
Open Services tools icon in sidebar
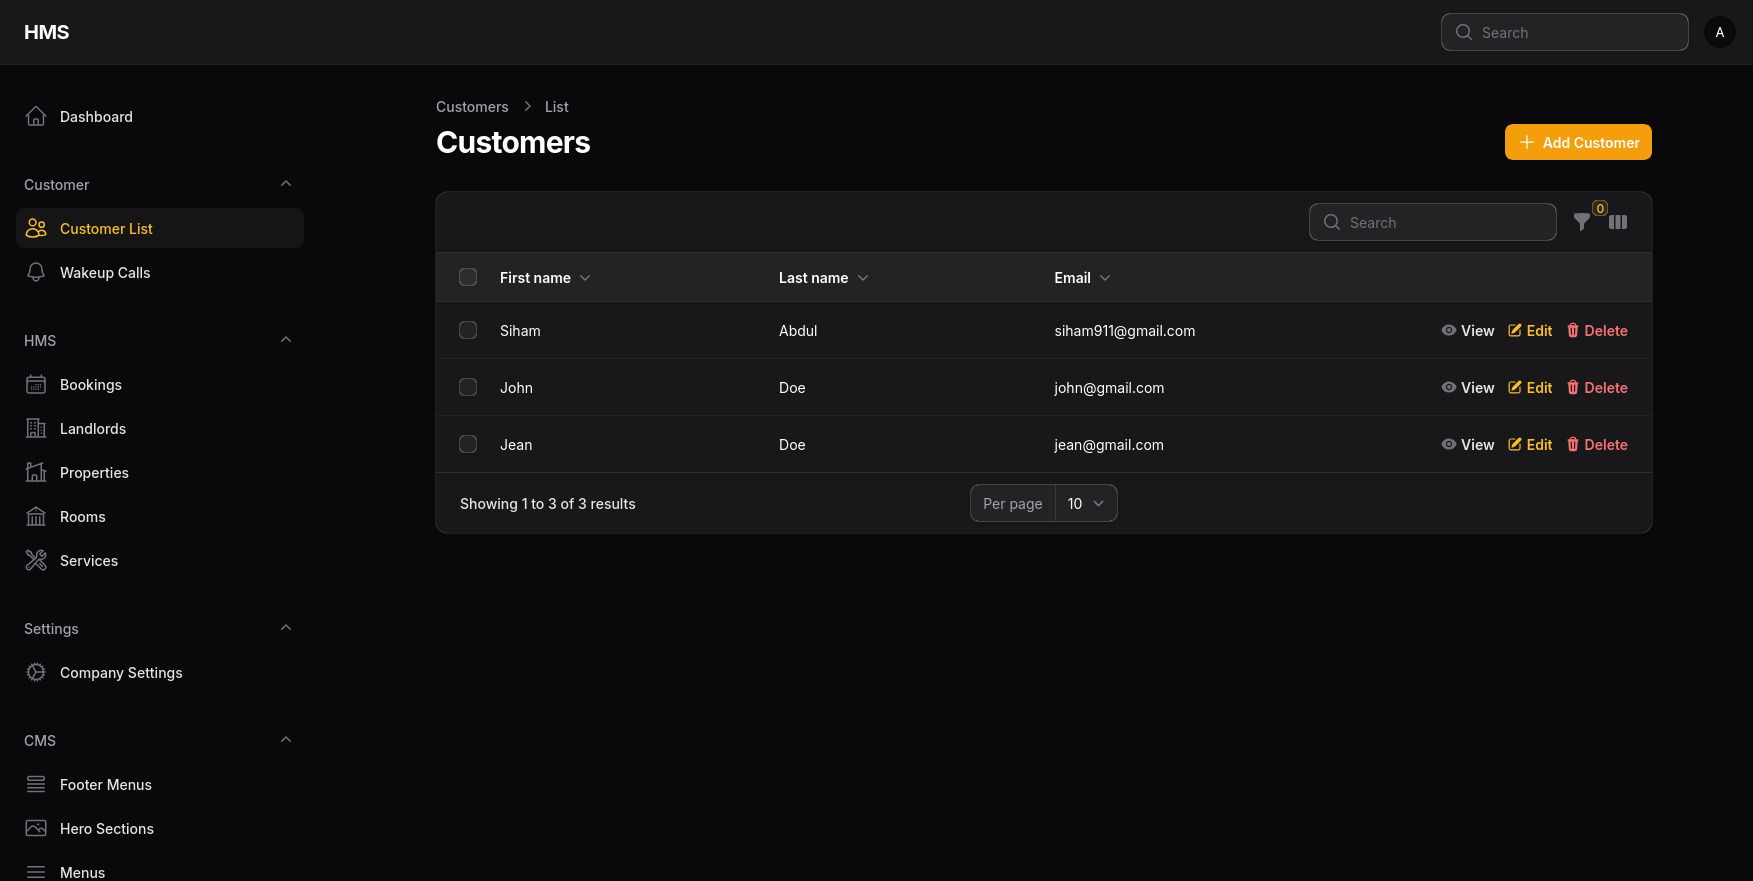tap(36, 561)
